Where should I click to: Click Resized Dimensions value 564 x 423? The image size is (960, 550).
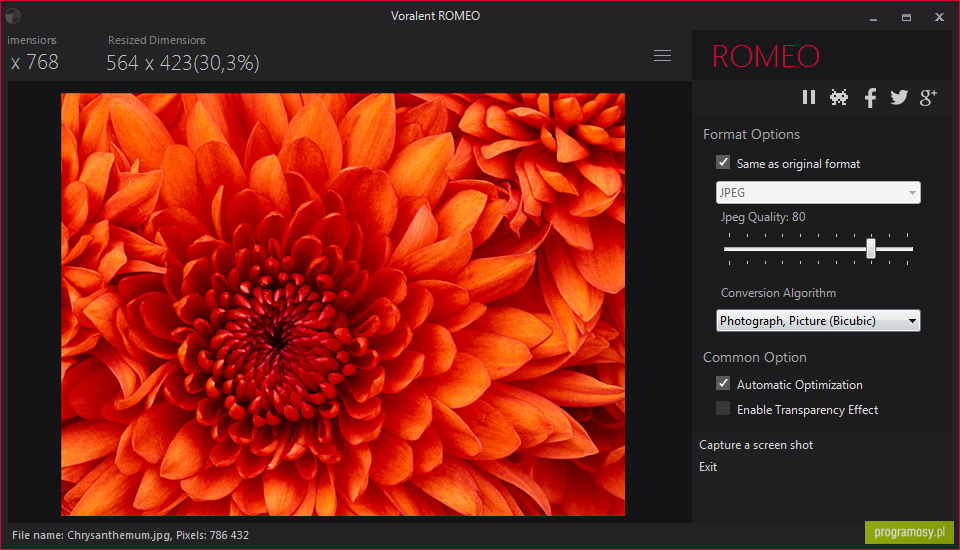[x=183, y=62]
